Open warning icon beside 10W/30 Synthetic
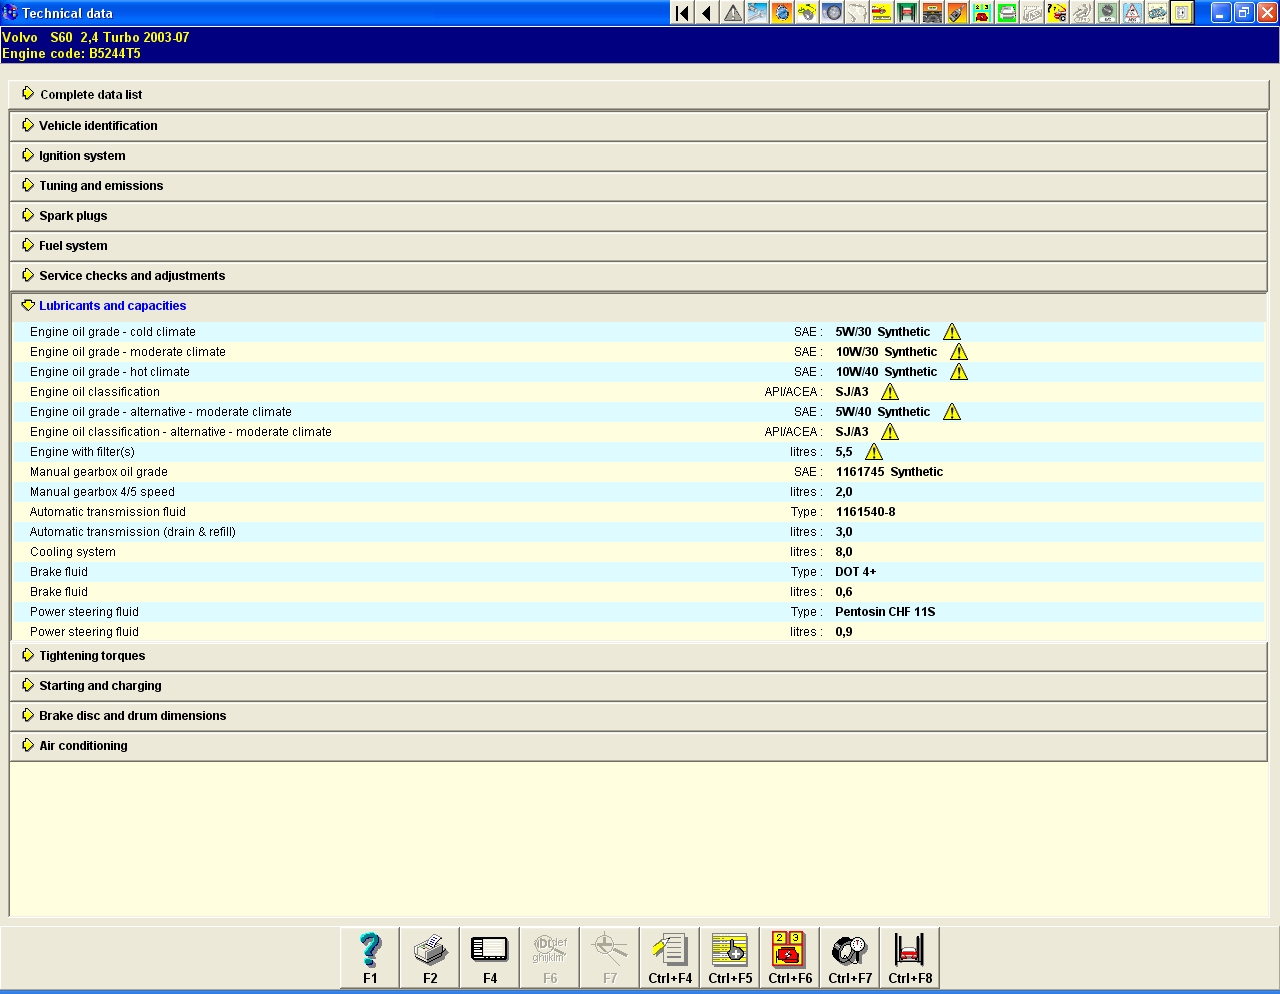The image size is (1280, 994). [x=959, y=352]
